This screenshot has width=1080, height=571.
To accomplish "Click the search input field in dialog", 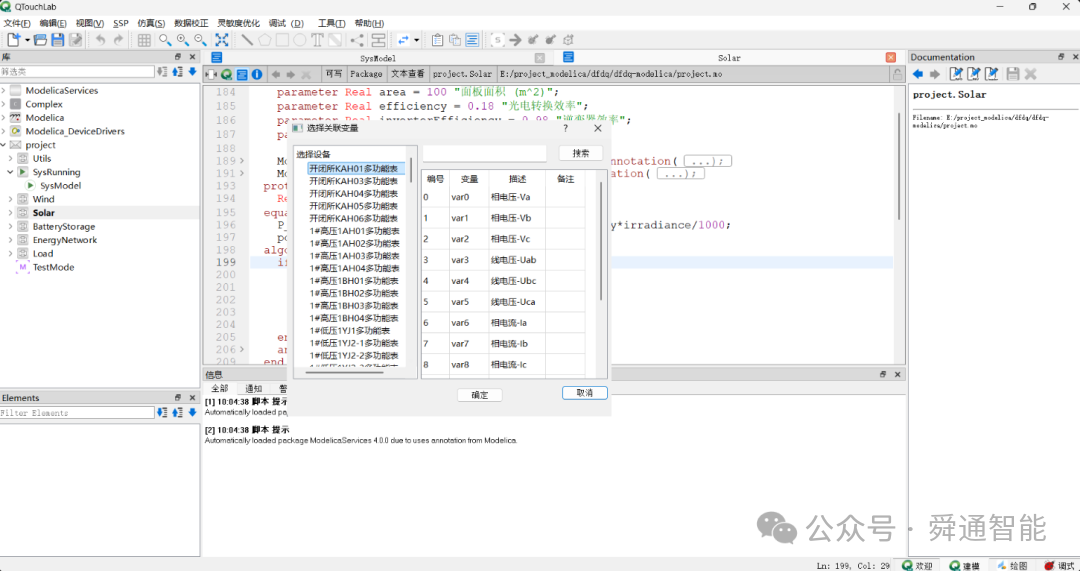I will coord(484,153).
